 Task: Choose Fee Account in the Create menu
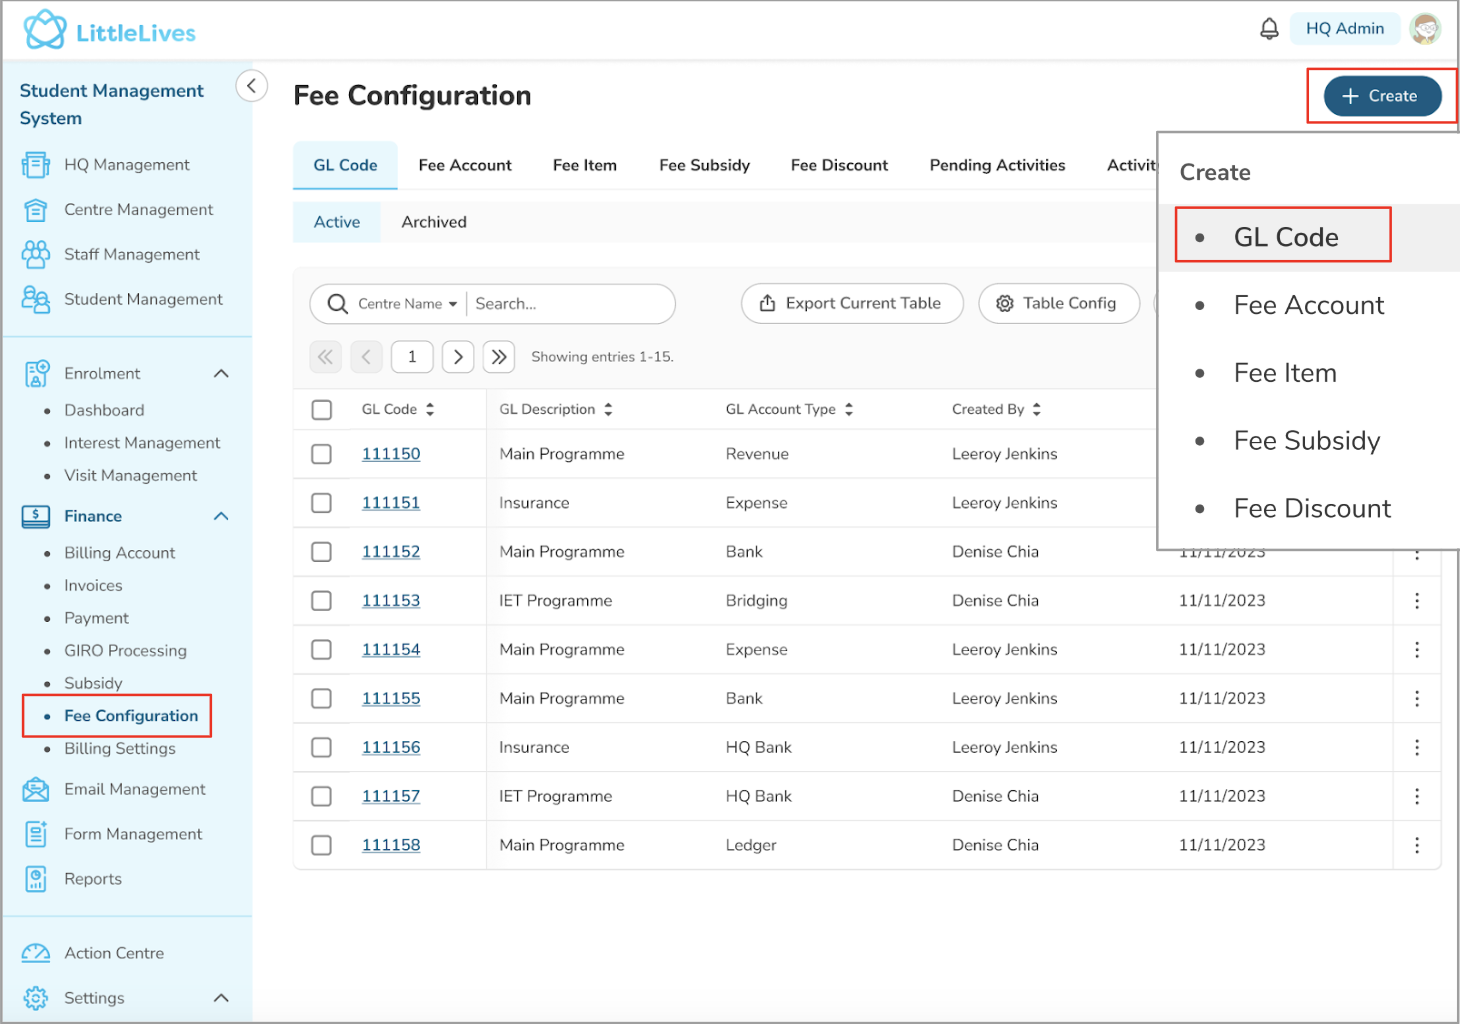[x=1308, y=305]
